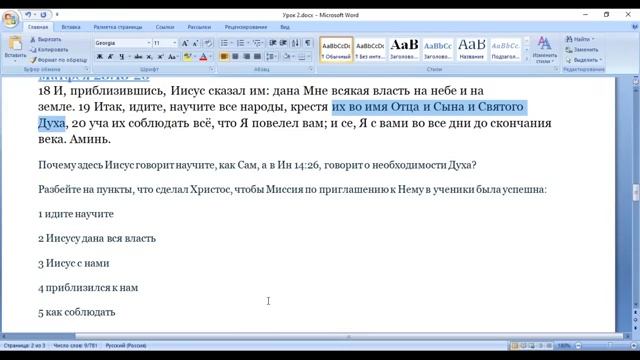Apply the Название style
The height and width of the screenshot is (360, 640).
[471, 50]
